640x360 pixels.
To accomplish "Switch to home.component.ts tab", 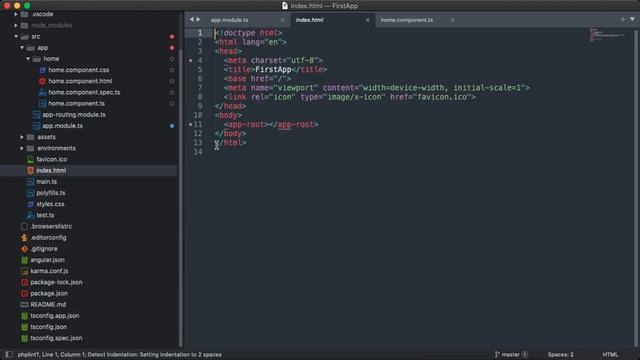I will tap(407, 20).
